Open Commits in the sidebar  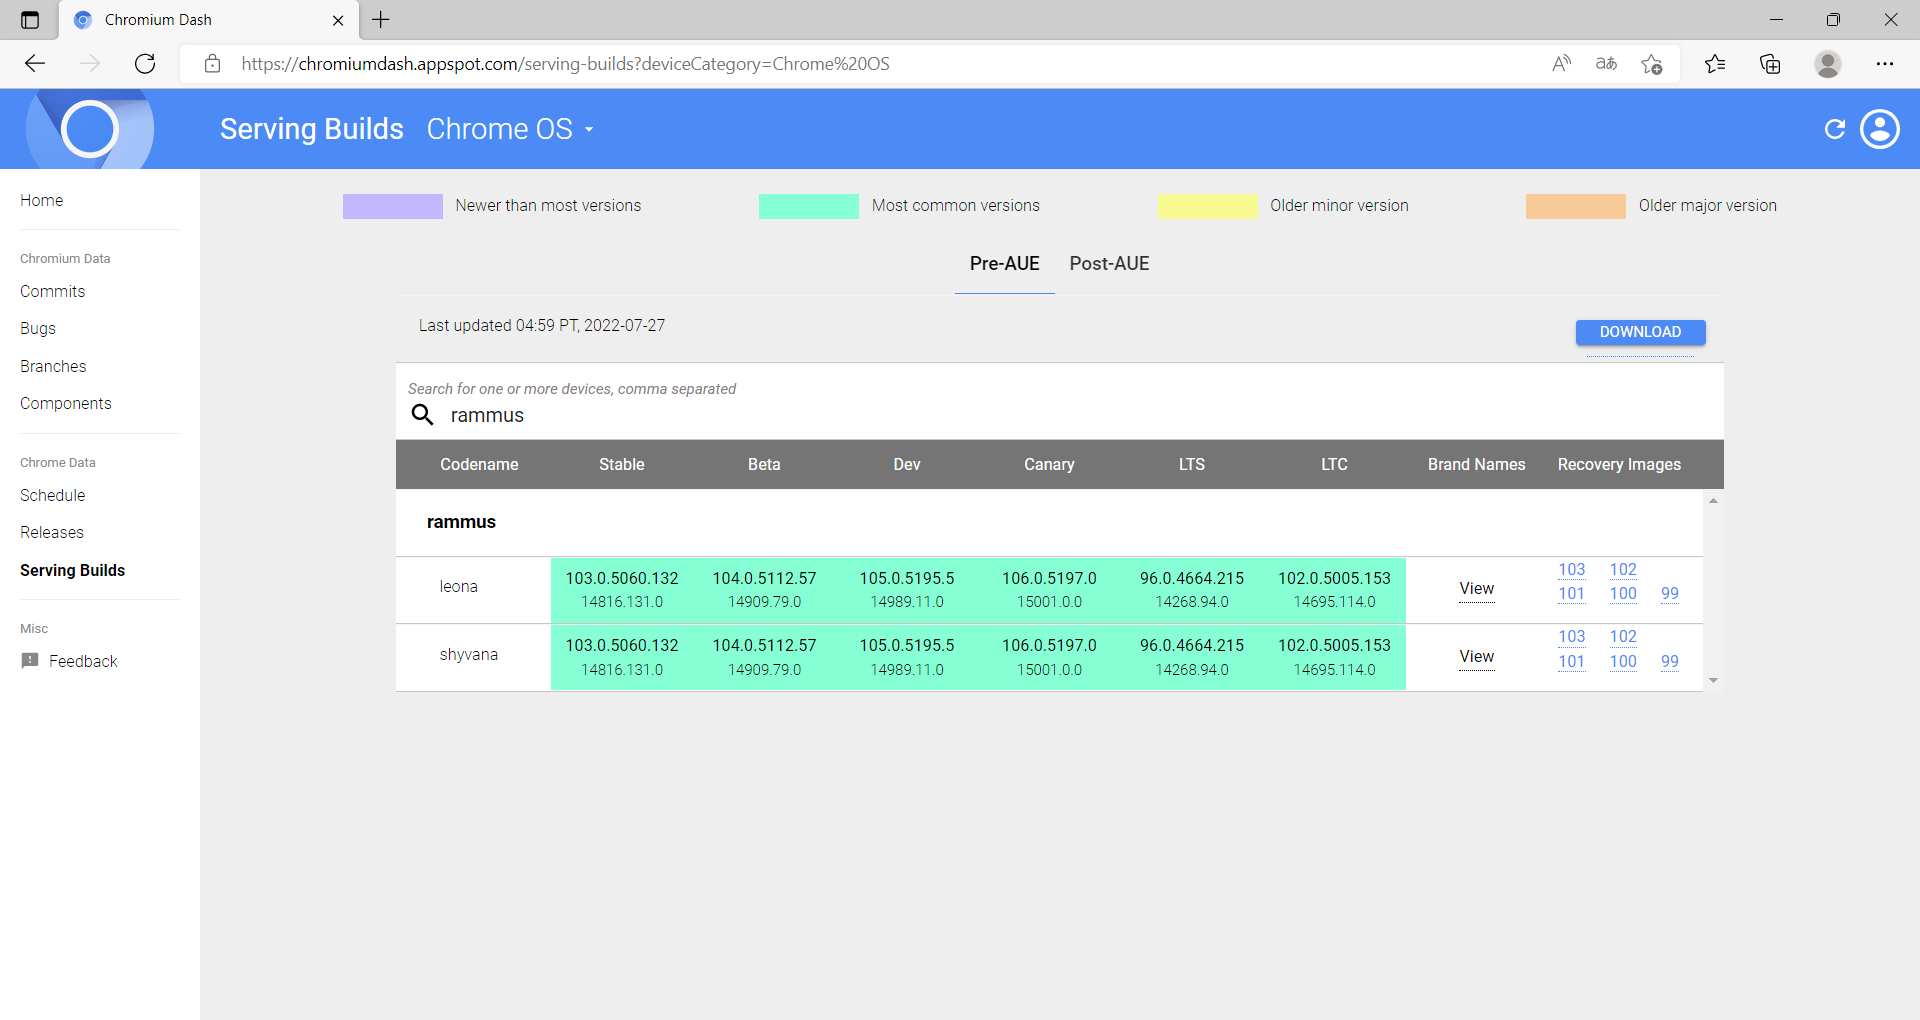tap(53, 291)
